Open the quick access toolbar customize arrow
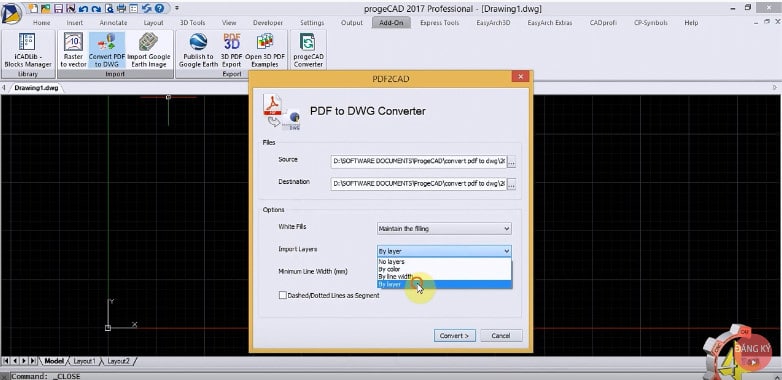Screen dimensions: 782x380 tap(177, 8)
